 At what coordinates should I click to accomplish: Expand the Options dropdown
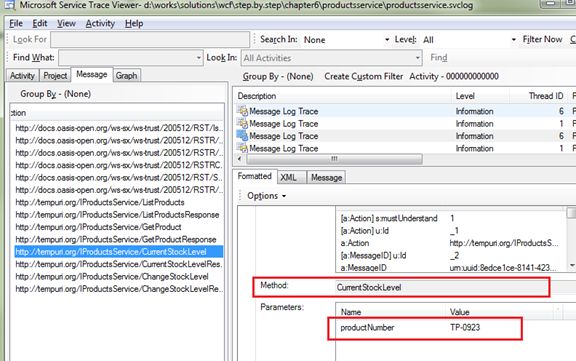coord(266,196)
